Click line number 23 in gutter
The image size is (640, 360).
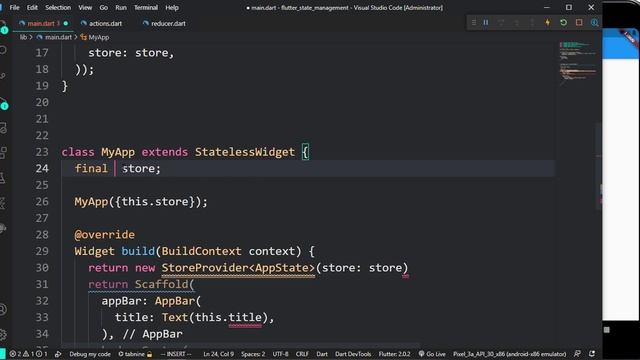point(42,152)
